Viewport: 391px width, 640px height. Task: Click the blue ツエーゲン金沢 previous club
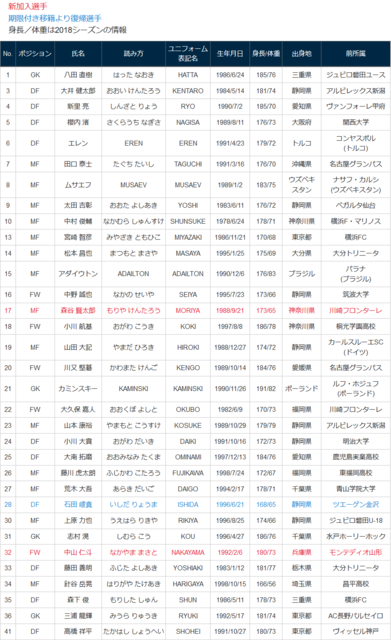(355, 504)
